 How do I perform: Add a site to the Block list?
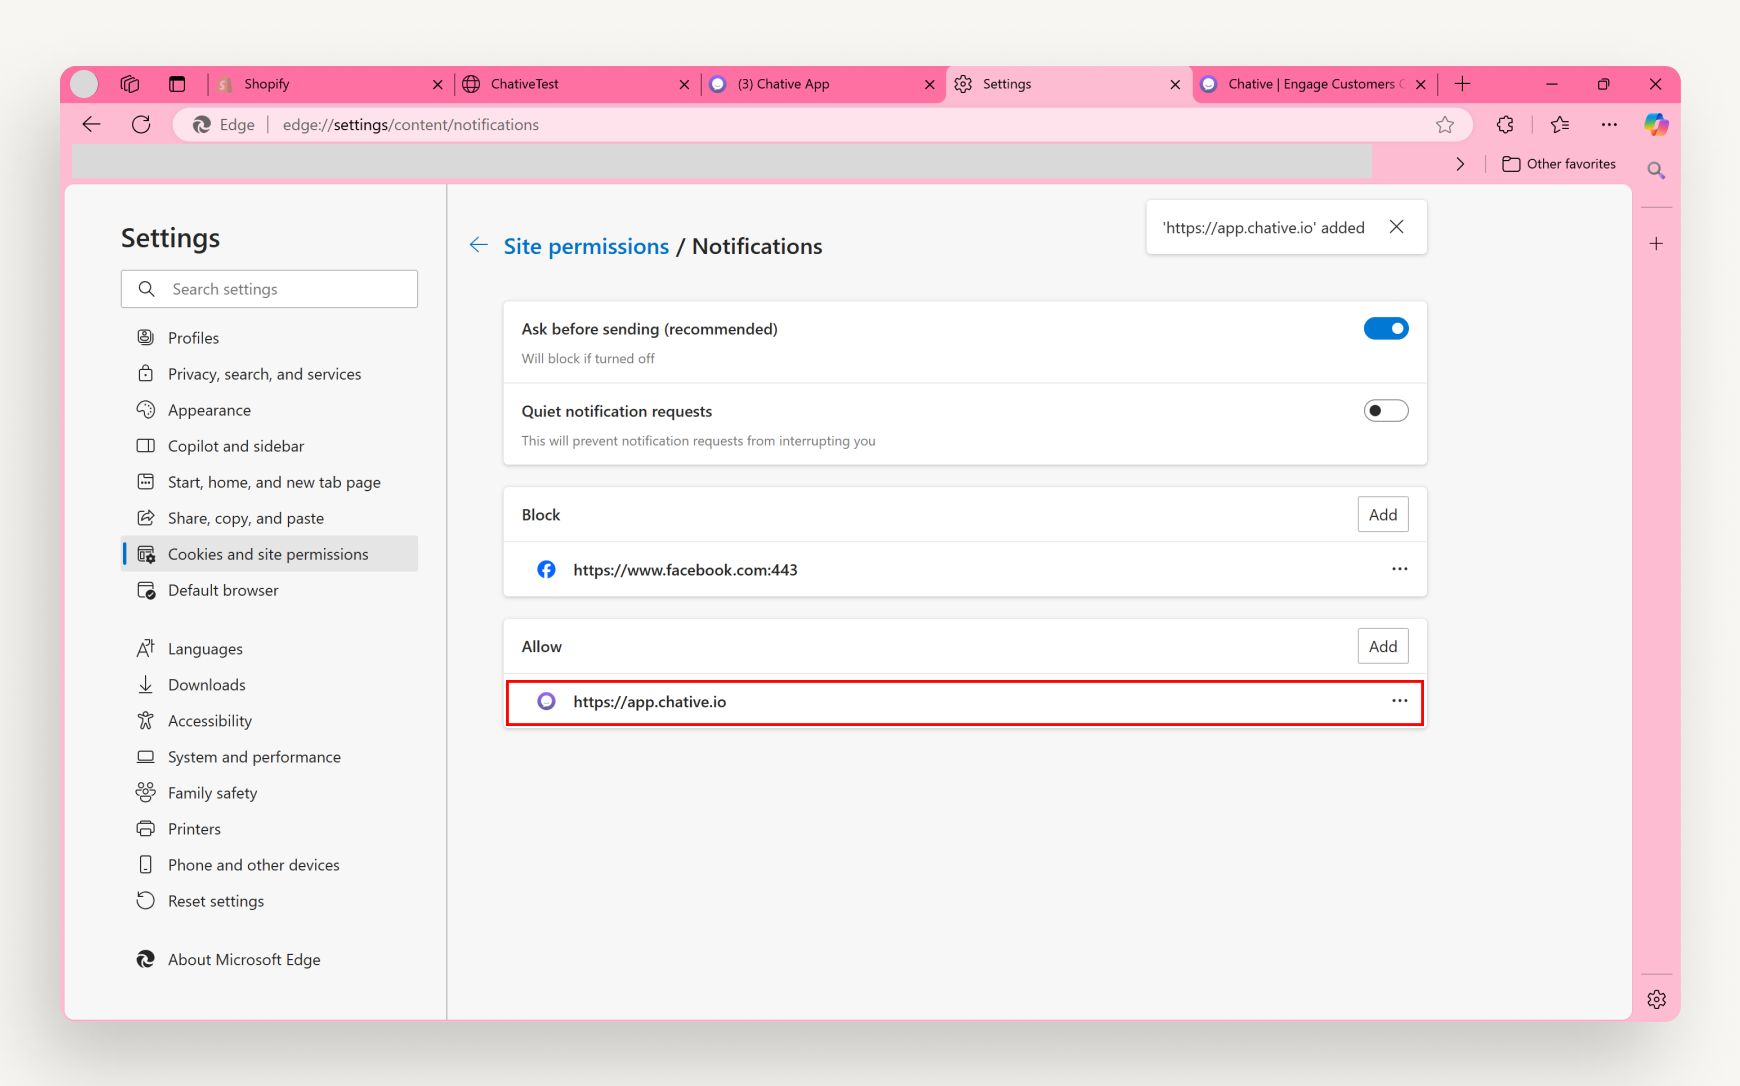(1382, 514)
